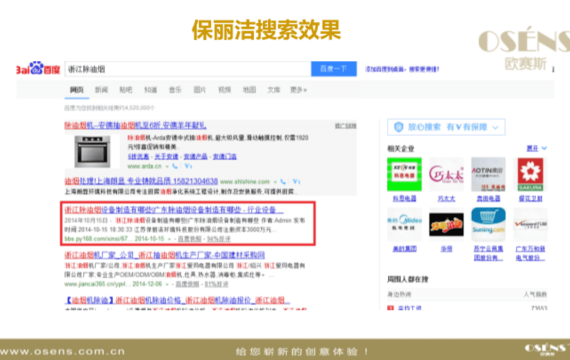This screenshot has height=360, width=570.
Task: Expand the 展开 arrow beside 相关企业
Action: click(544, 148)
